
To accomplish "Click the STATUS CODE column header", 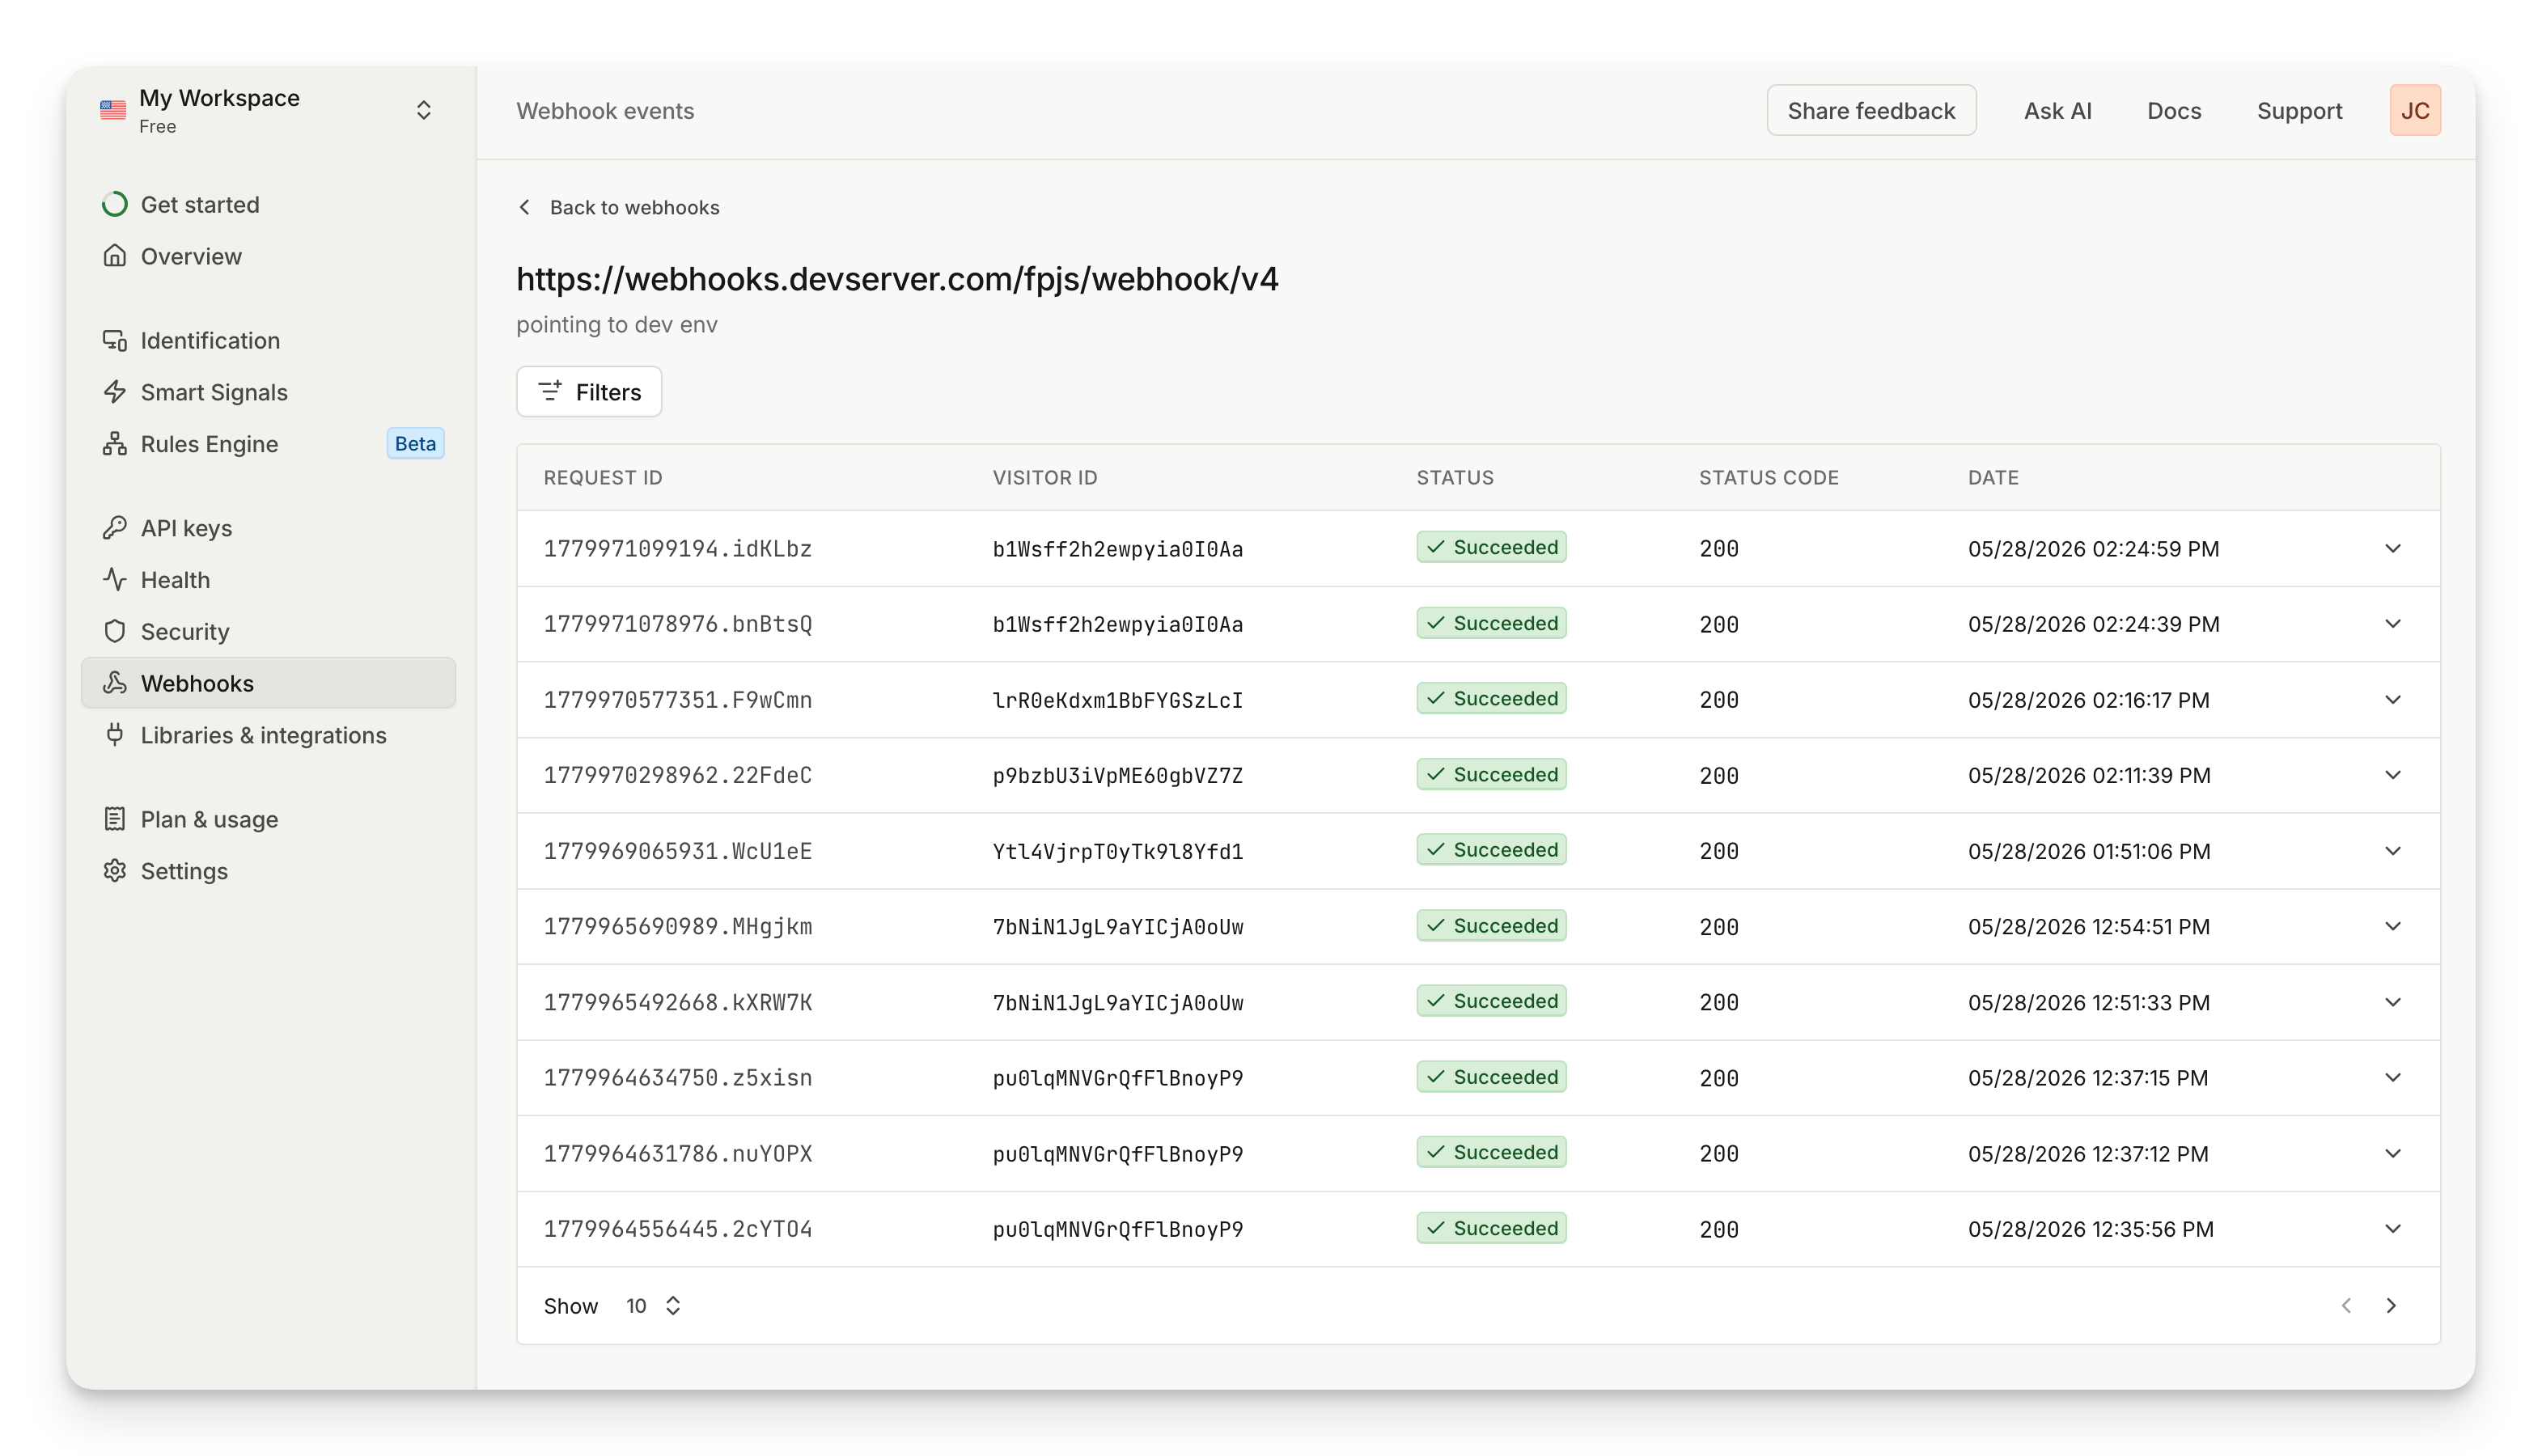I will [x=1768, y=478].
